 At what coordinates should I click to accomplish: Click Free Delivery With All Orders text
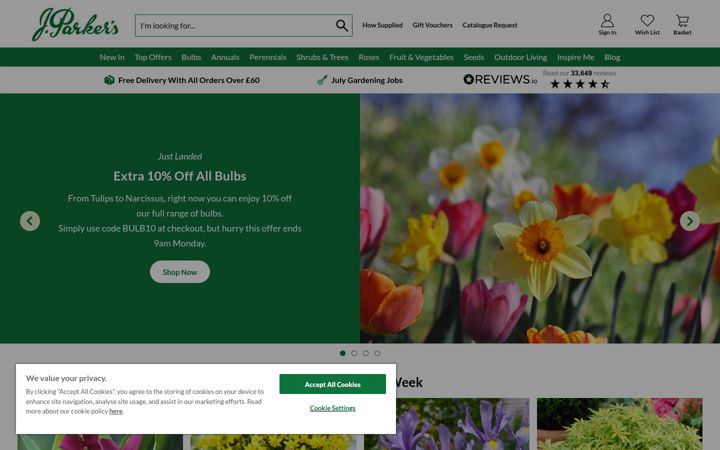tap(189, 80)
